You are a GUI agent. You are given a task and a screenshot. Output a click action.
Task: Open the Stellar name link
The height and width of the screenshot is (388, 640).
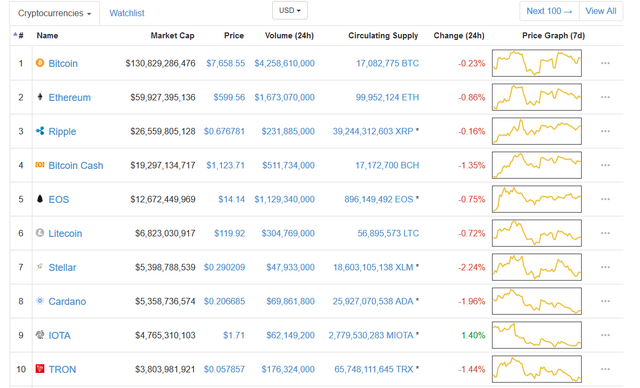62,268
